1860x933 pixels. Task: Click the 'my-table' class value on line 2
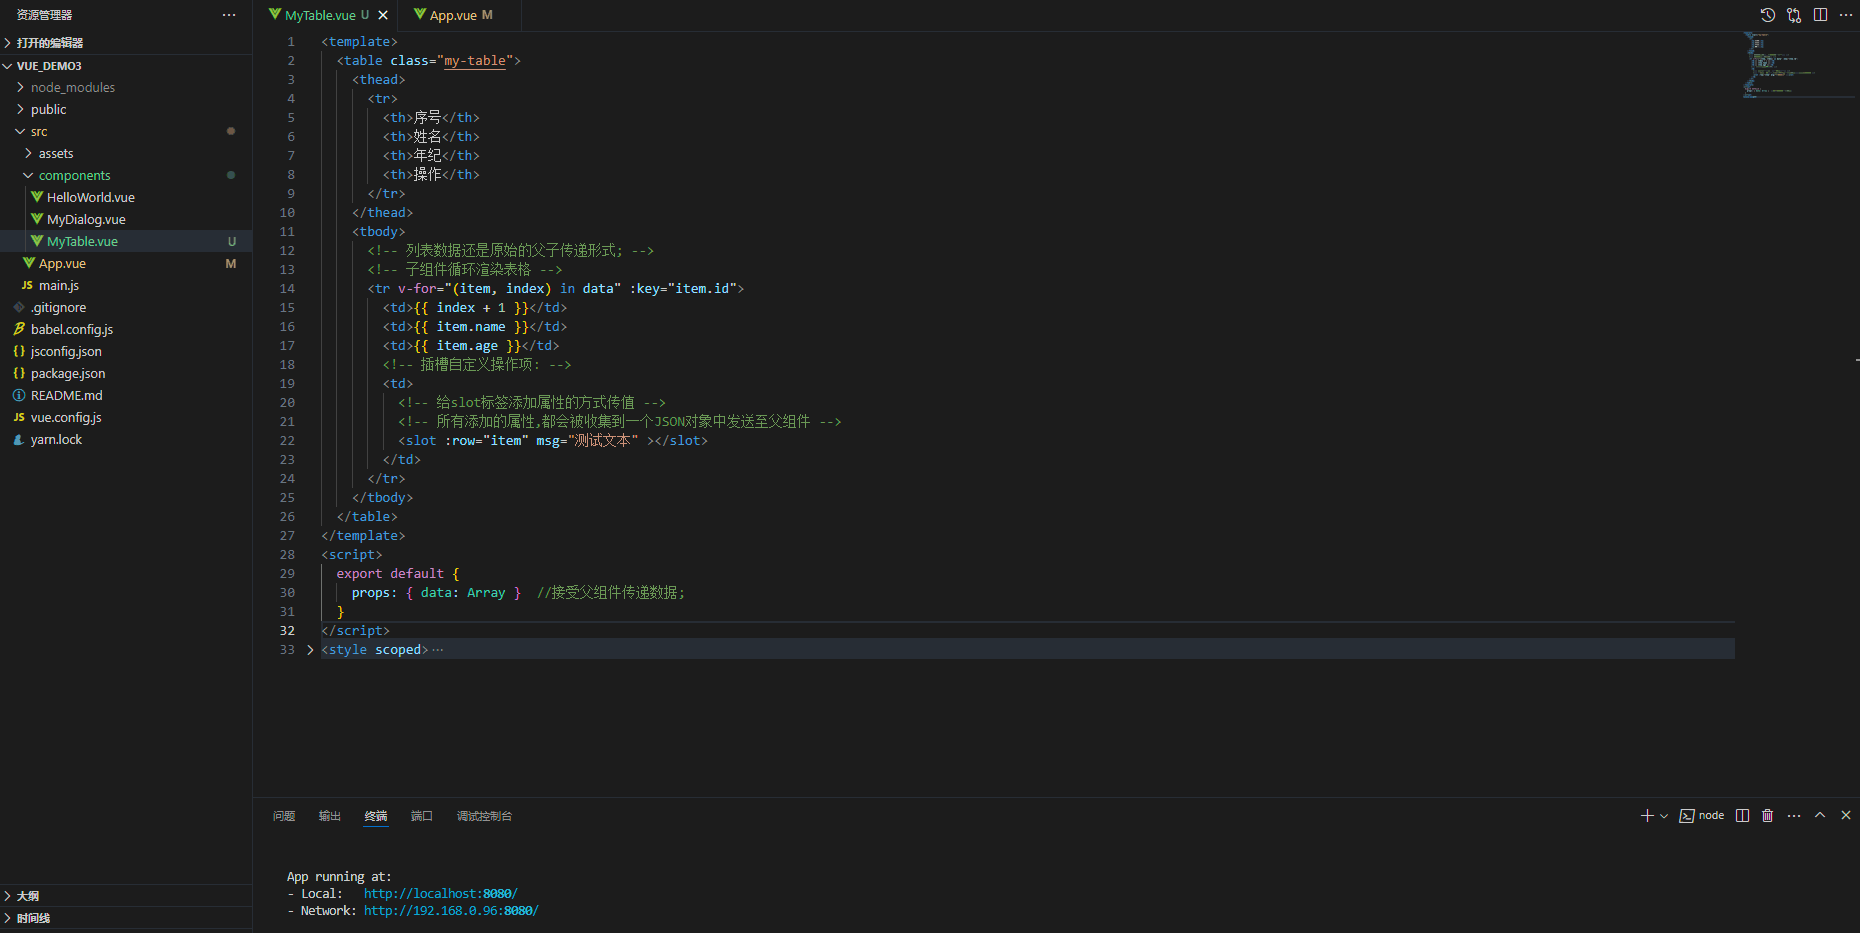(475, 61)
